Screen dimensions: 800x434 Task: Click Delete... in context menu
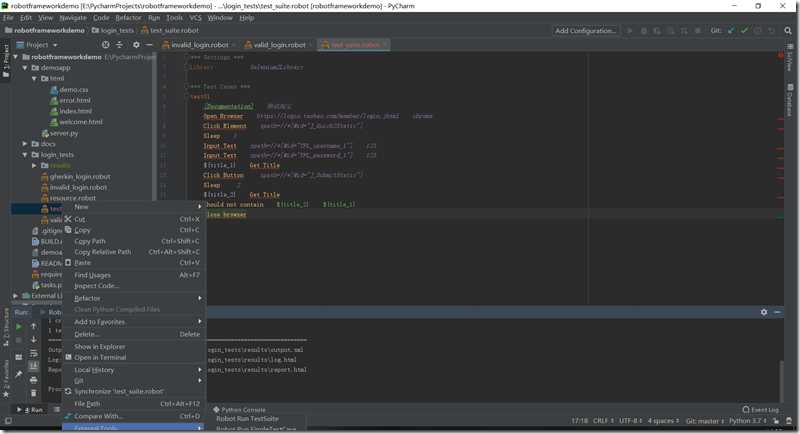(x=133, y=334)
